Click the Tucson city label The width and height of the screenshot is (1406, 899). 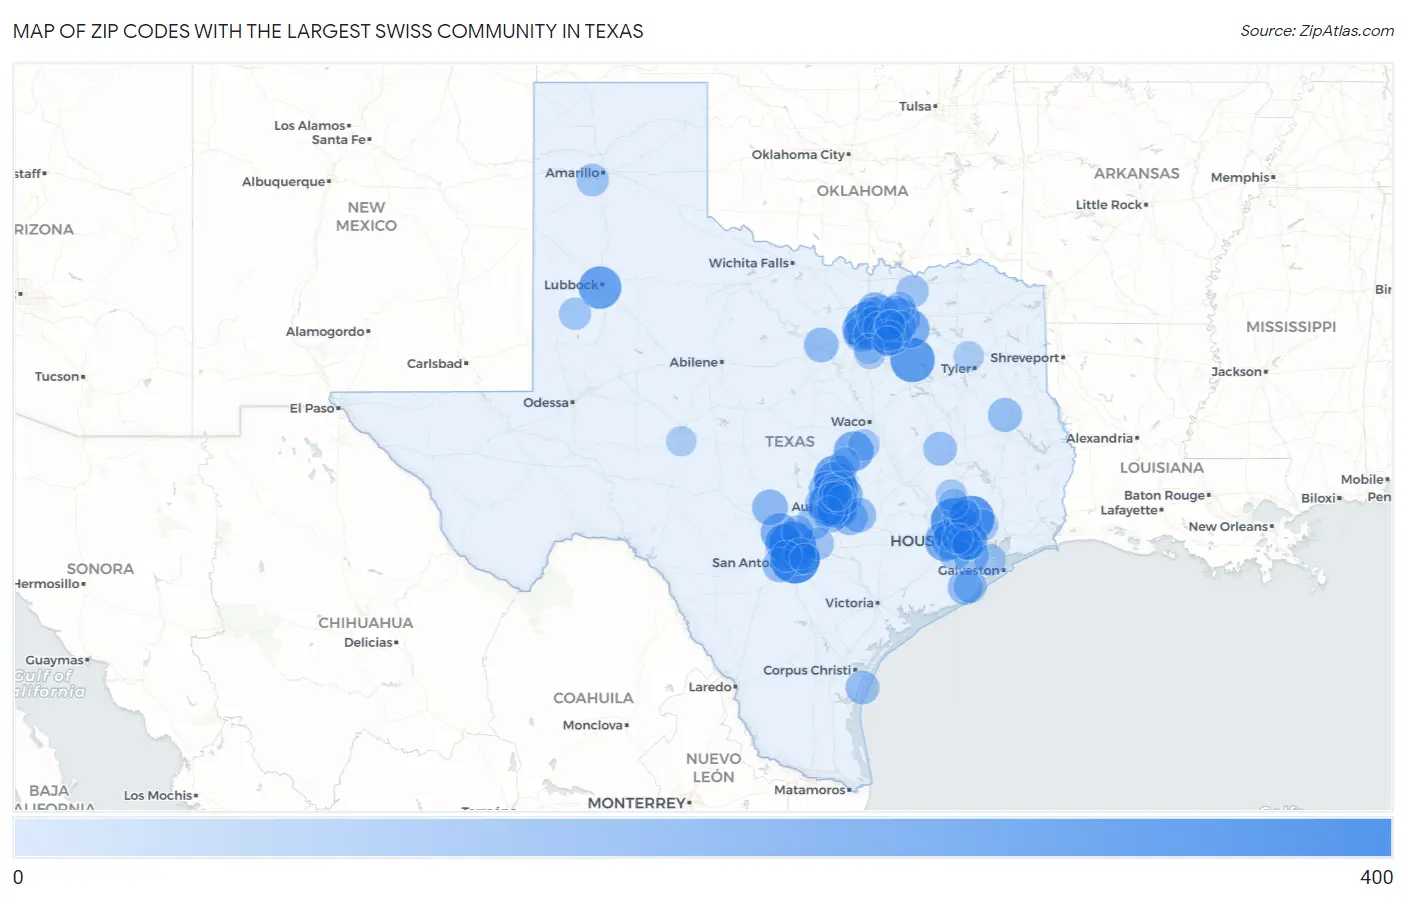click(60, 376)
